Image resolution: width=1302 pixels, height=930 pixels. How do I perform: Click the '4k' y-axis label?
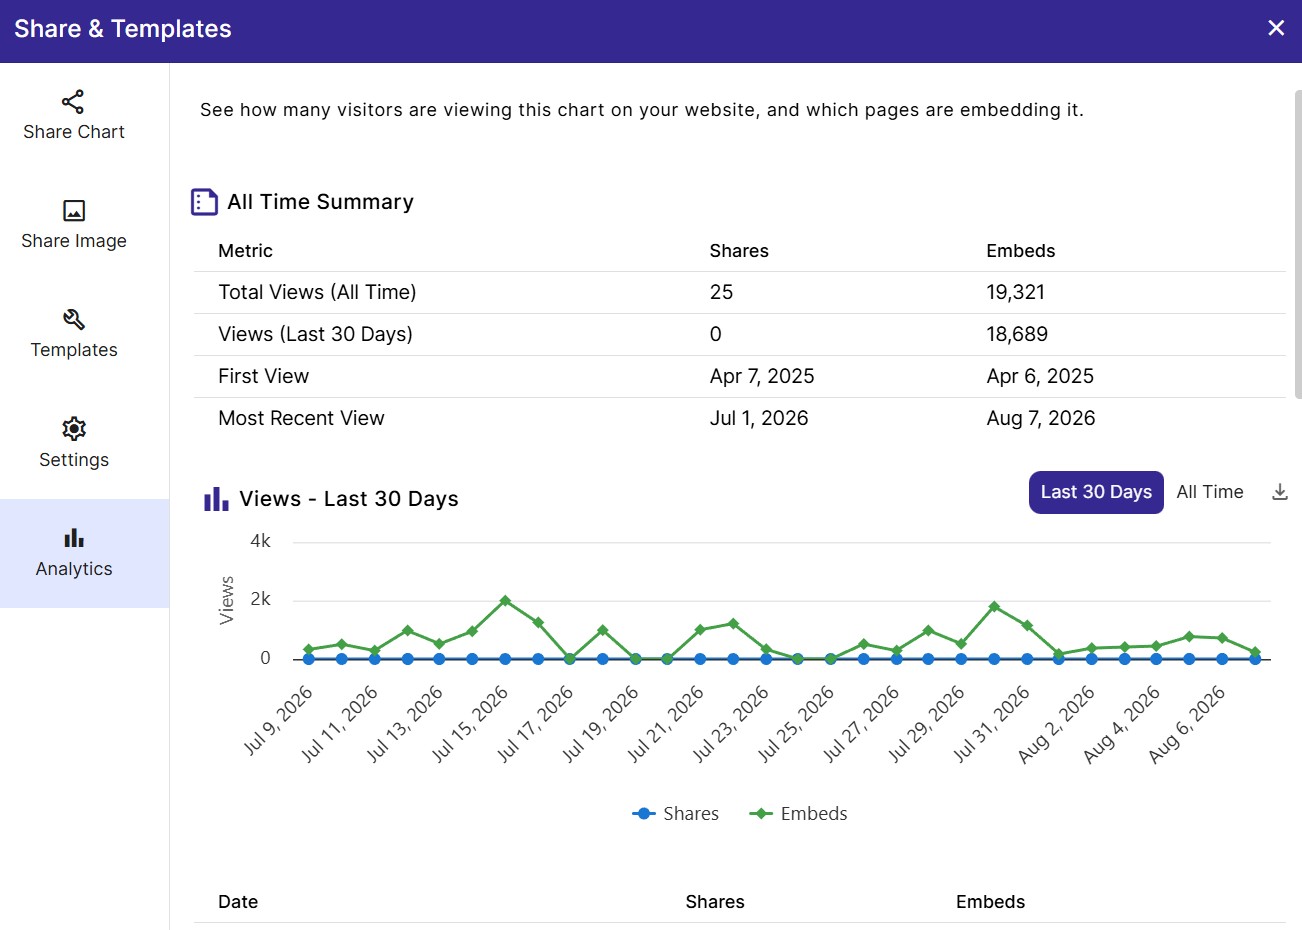tap(260, 541)
